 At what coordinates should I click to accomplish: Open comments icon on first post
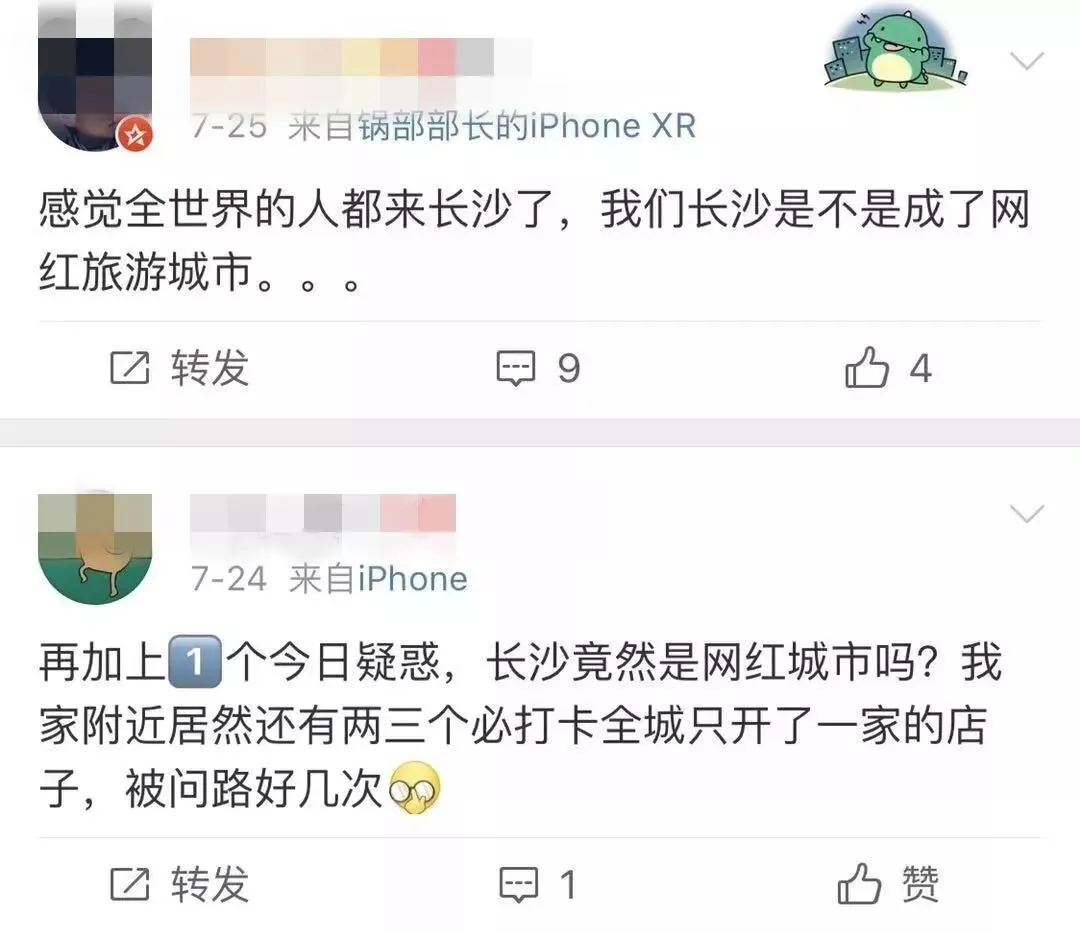click(x=516, y=369)
